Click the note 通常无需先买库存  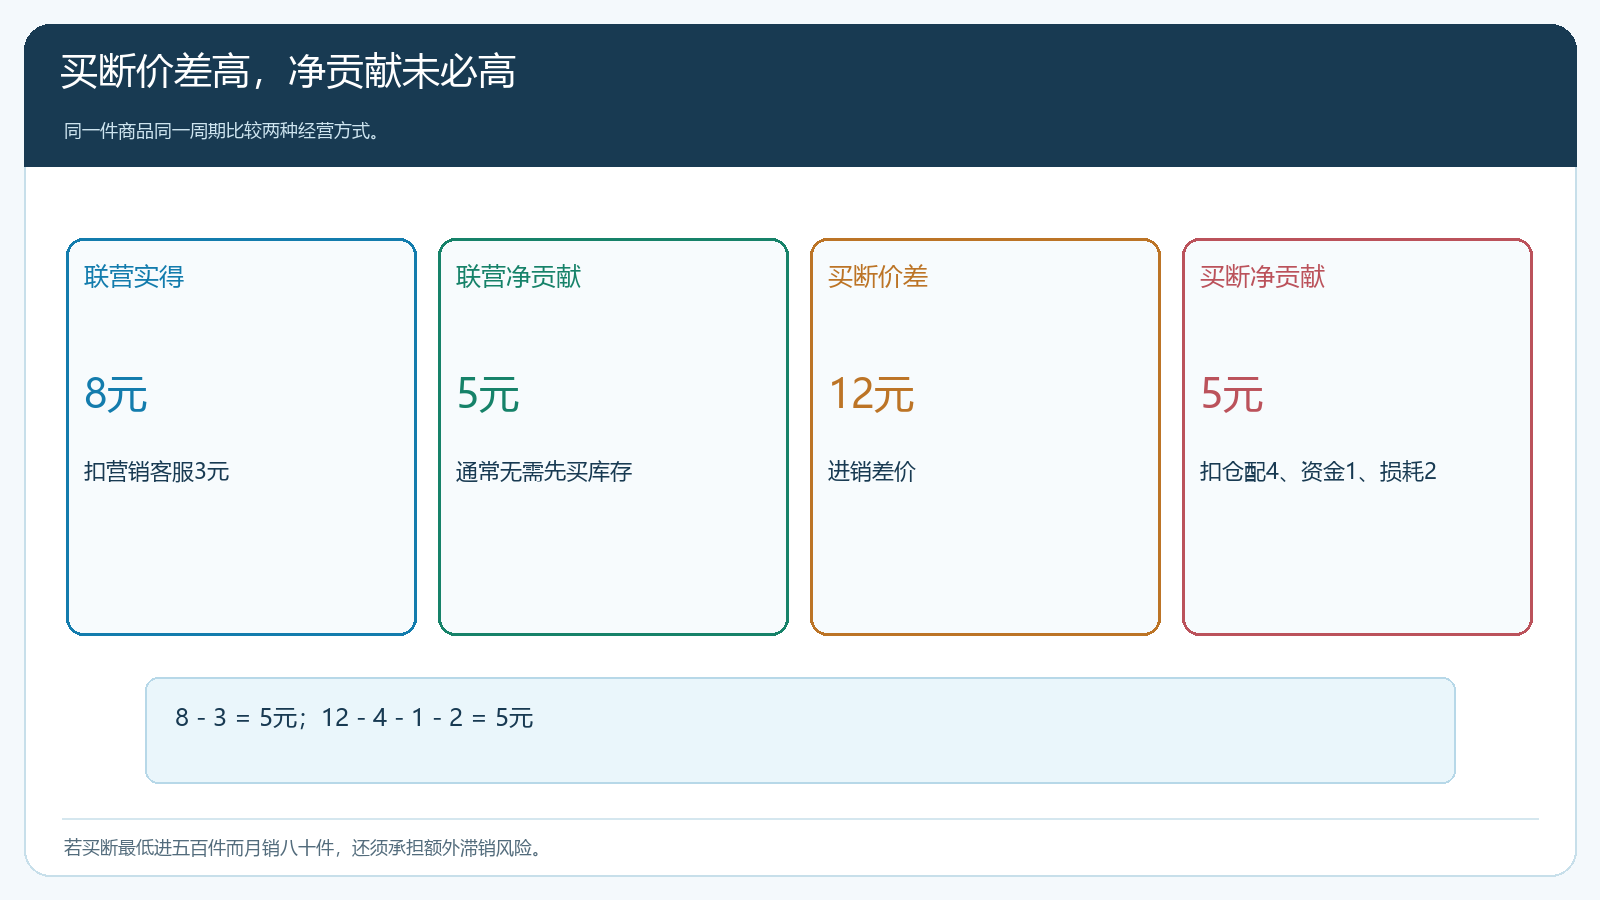[544, 472]
